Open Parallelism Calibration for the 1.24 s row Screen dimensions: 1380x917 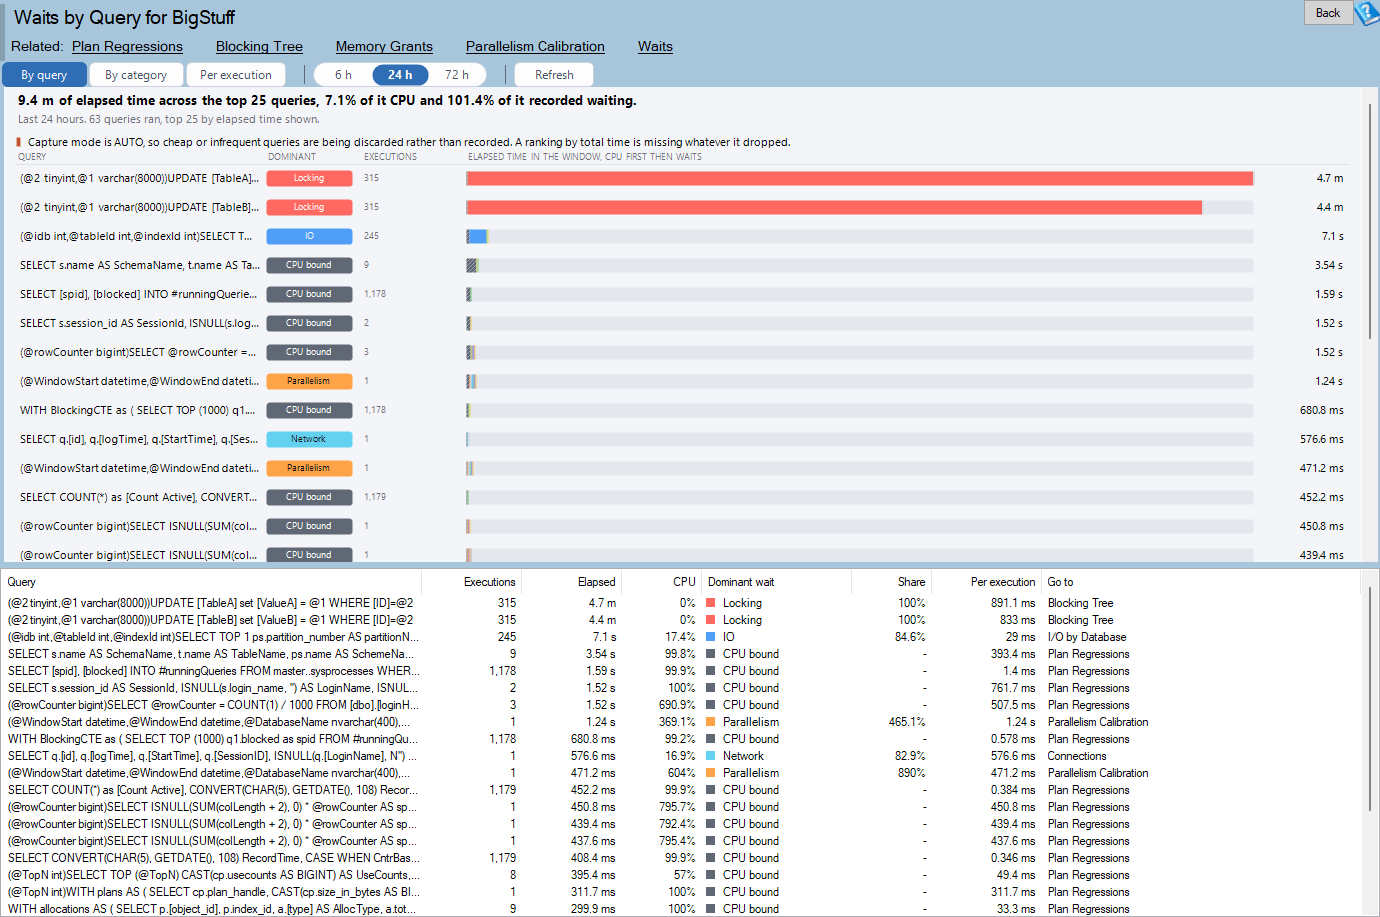1097,722
